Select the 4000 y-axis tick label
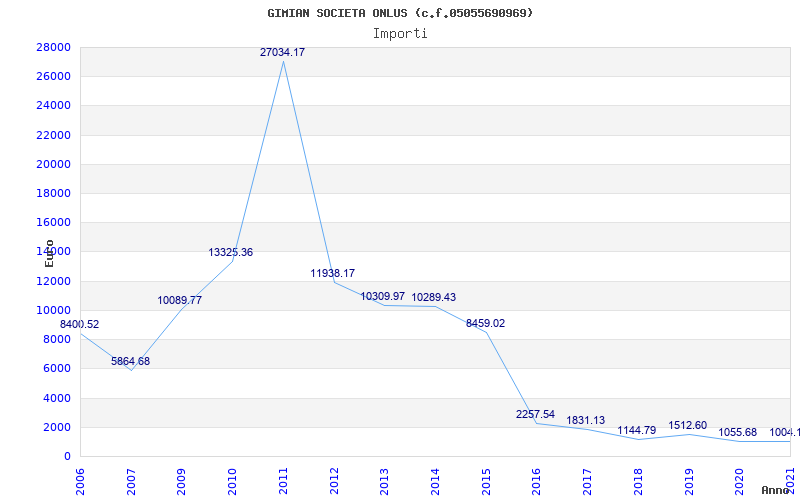This screenshot has width=800, height=500. click(x=57, y=398)
